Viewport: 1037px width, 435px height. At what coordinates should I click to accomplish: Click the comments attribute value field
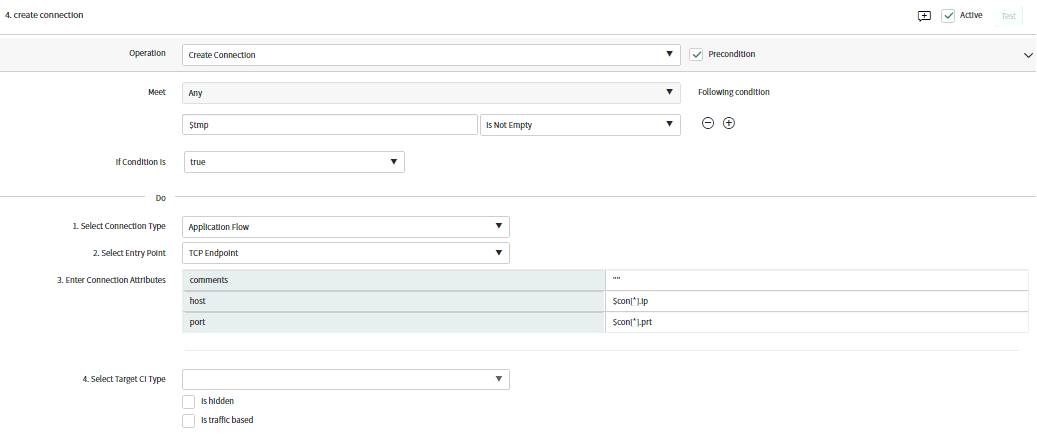(817, 280)
